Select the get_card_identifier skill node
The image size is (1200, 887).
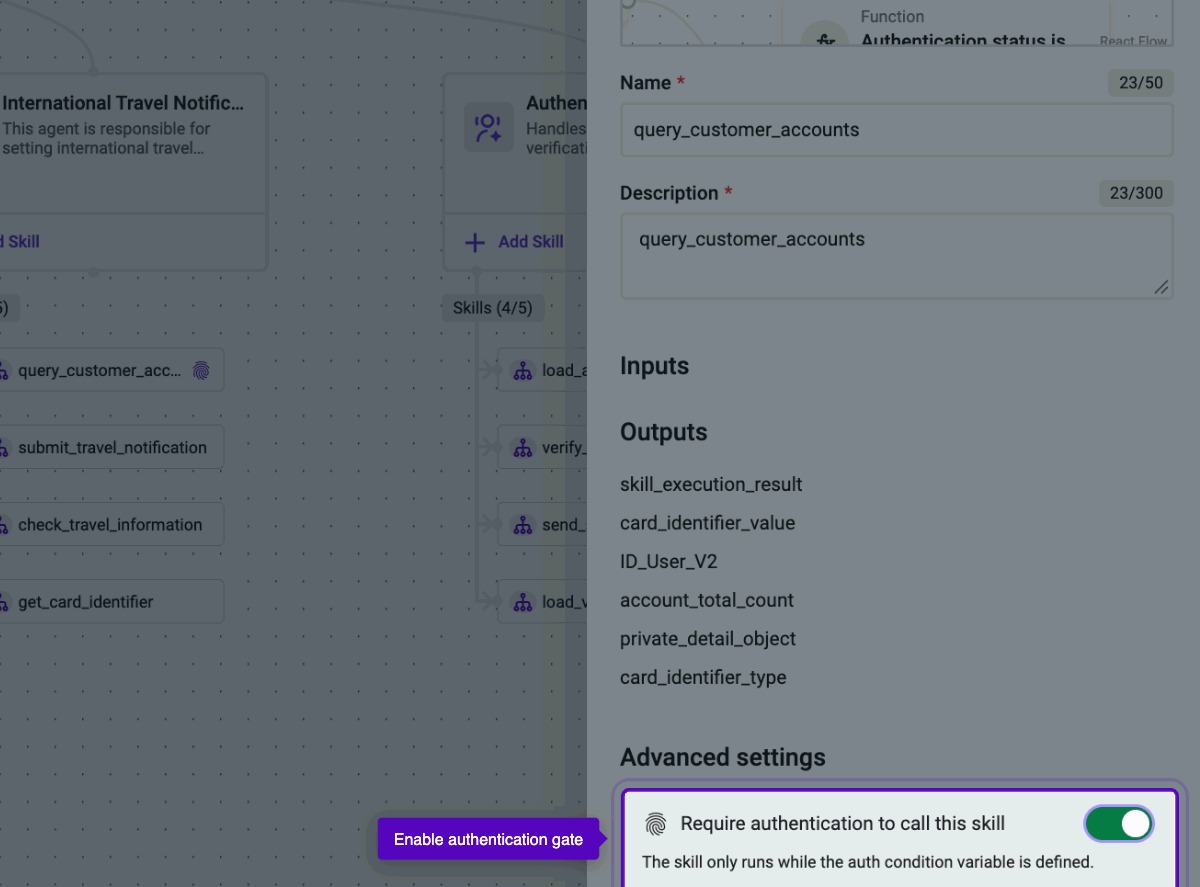point(110,601)
